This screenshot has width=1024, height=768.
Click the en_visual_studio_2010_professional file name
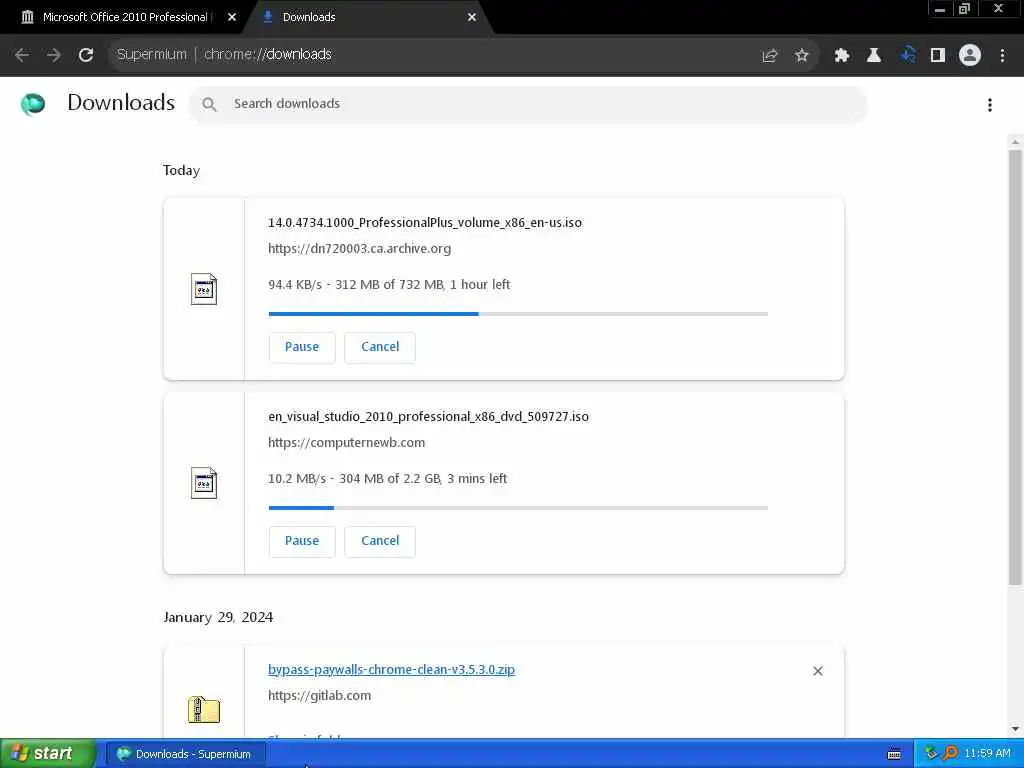tap(428, 417)
